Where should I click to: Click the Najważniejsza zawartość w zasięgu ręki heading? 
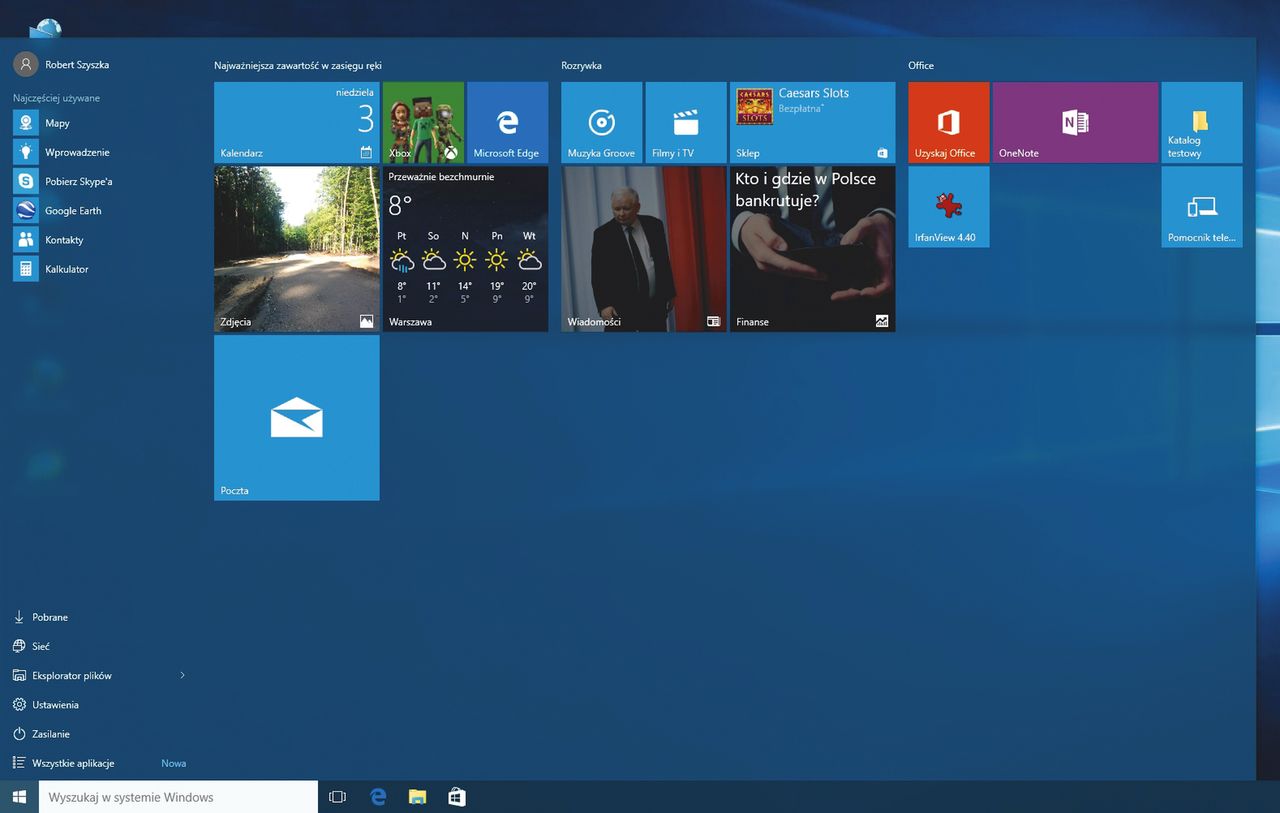tap(298, 66)
